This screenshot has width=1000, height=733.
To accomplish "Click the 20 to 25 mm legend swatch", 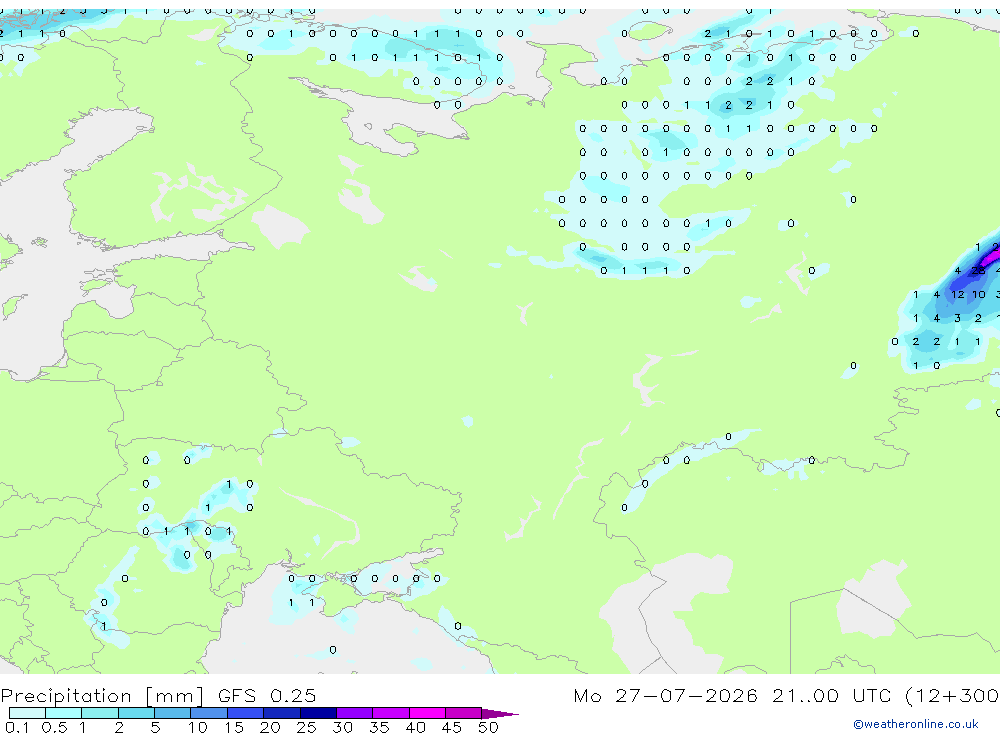I will [x=281, y=713].
